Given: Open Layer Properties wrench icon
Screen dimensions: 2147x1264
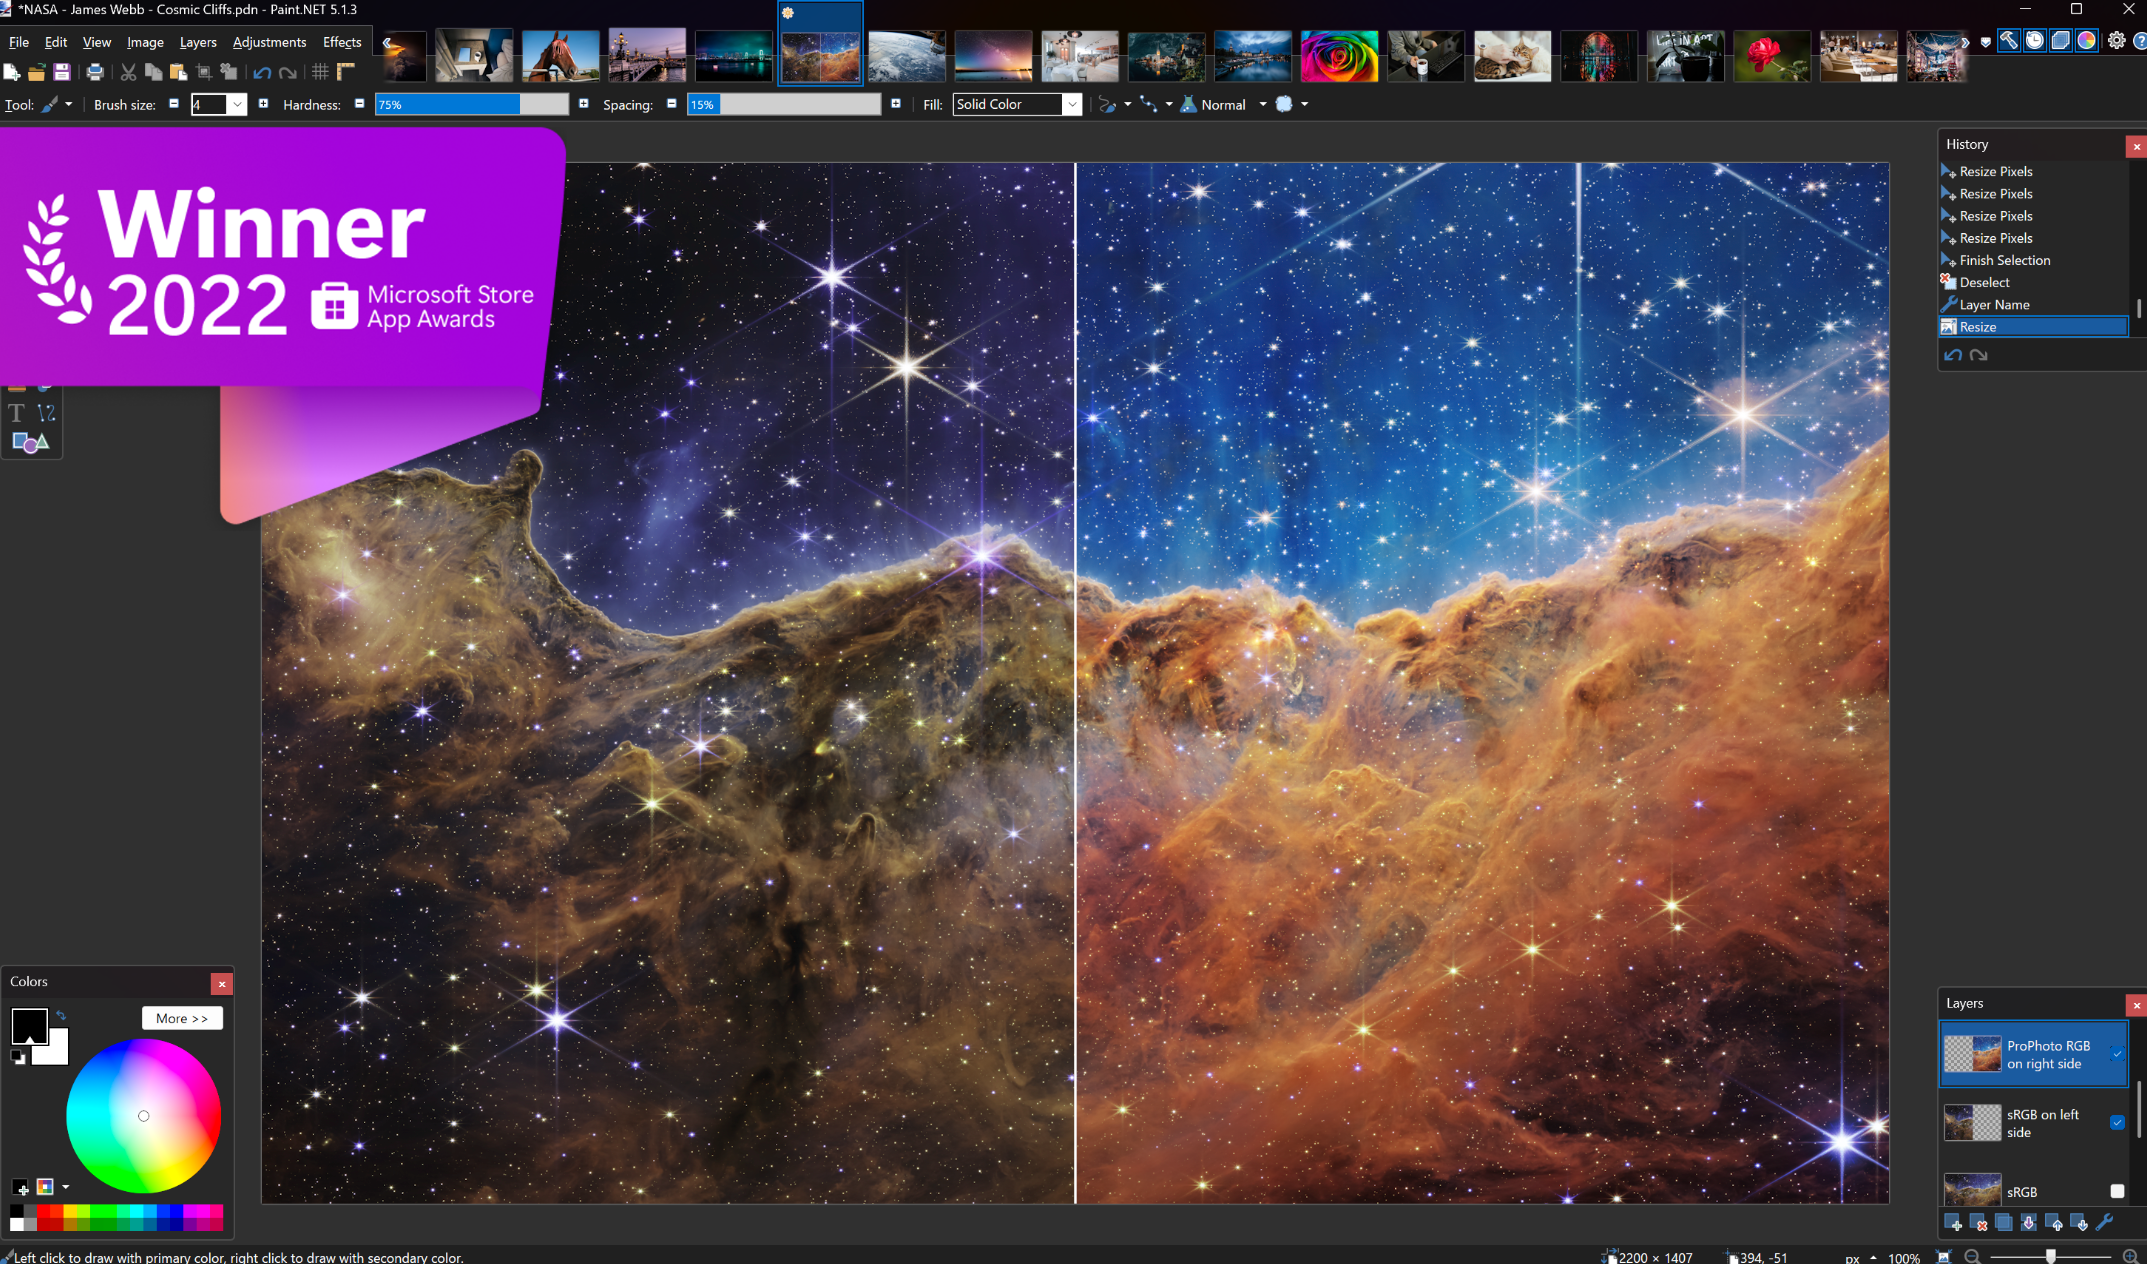Looking at the screenshot, I should click(2104, 1223).
